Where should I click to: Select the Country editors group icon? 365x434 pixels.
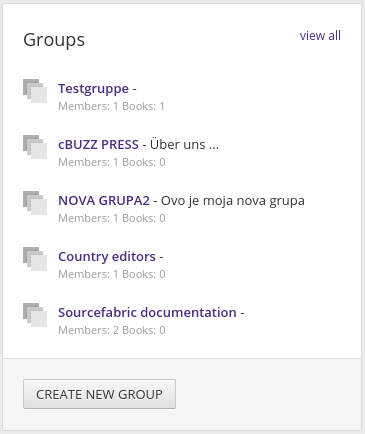tap(35, 259)
